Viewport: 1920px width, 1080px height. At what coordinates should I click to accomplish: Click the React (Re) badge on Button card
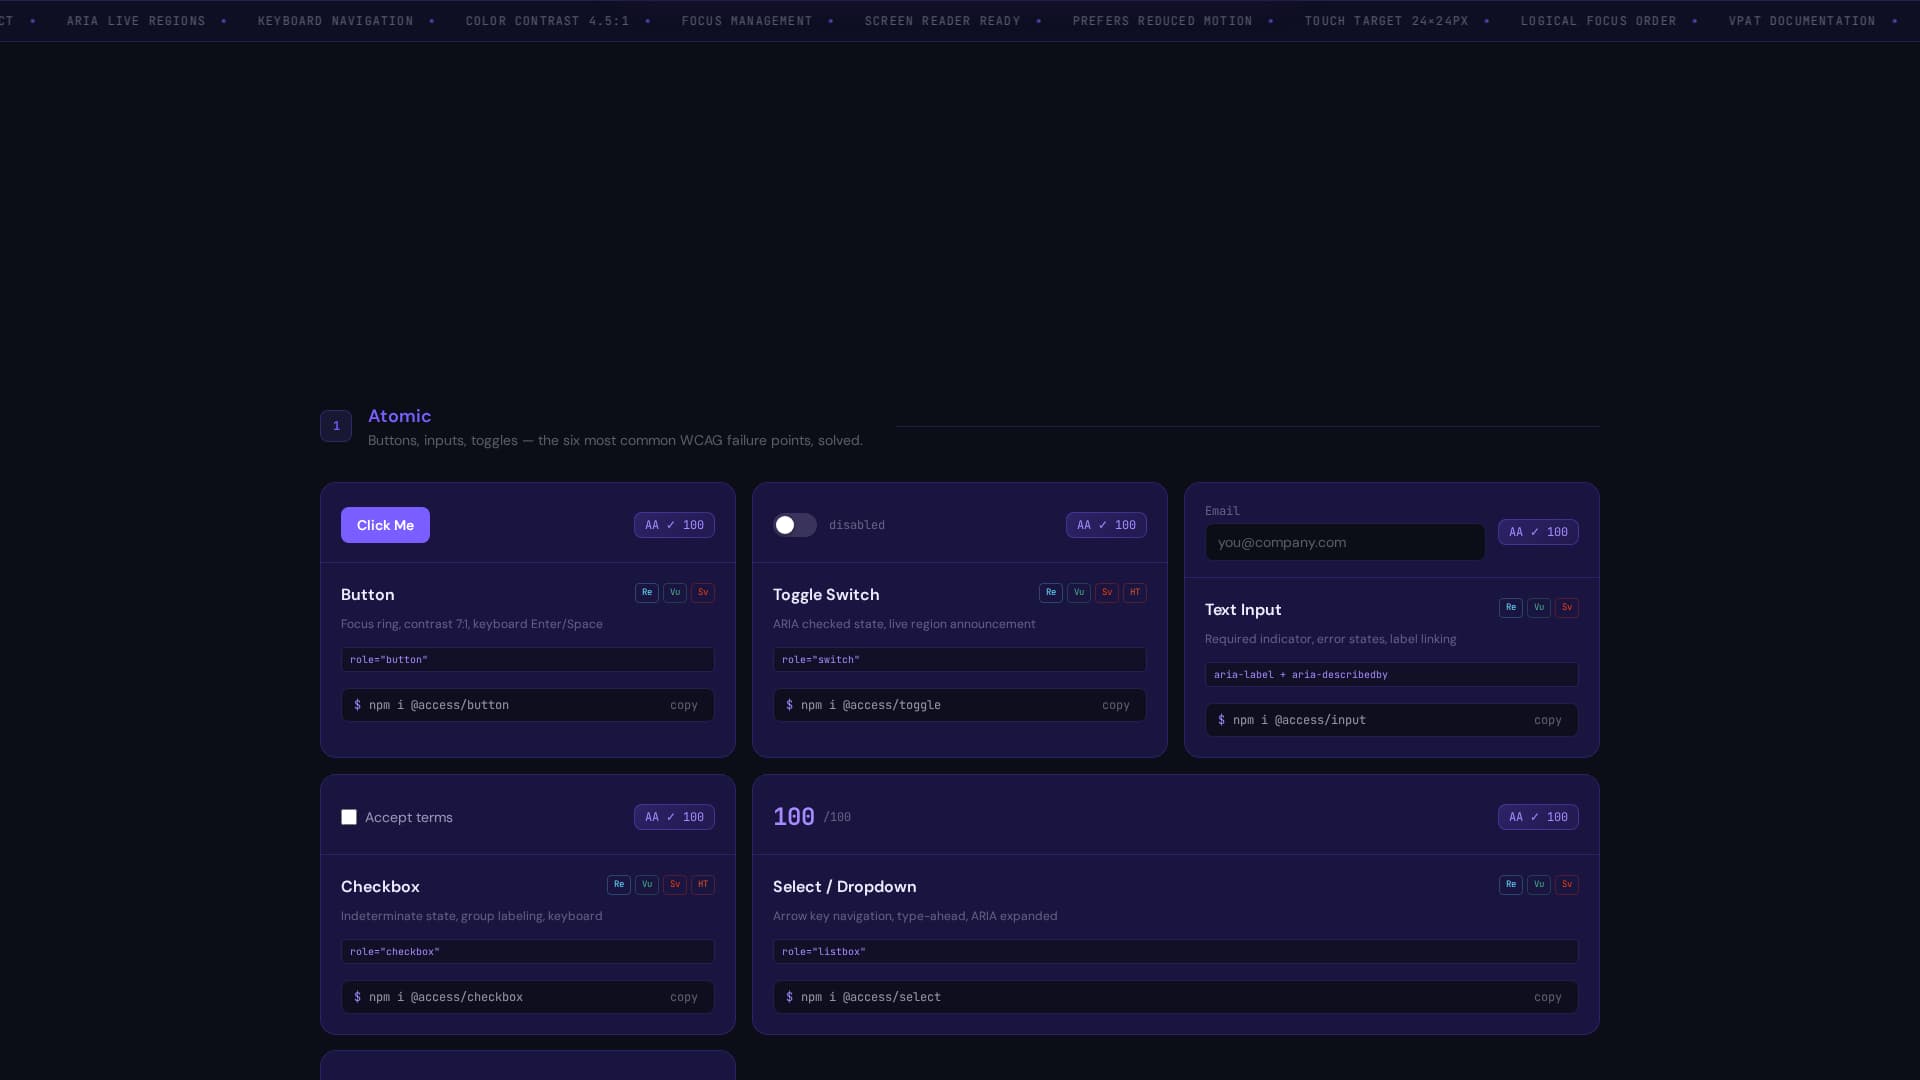[x=647, y=593]
